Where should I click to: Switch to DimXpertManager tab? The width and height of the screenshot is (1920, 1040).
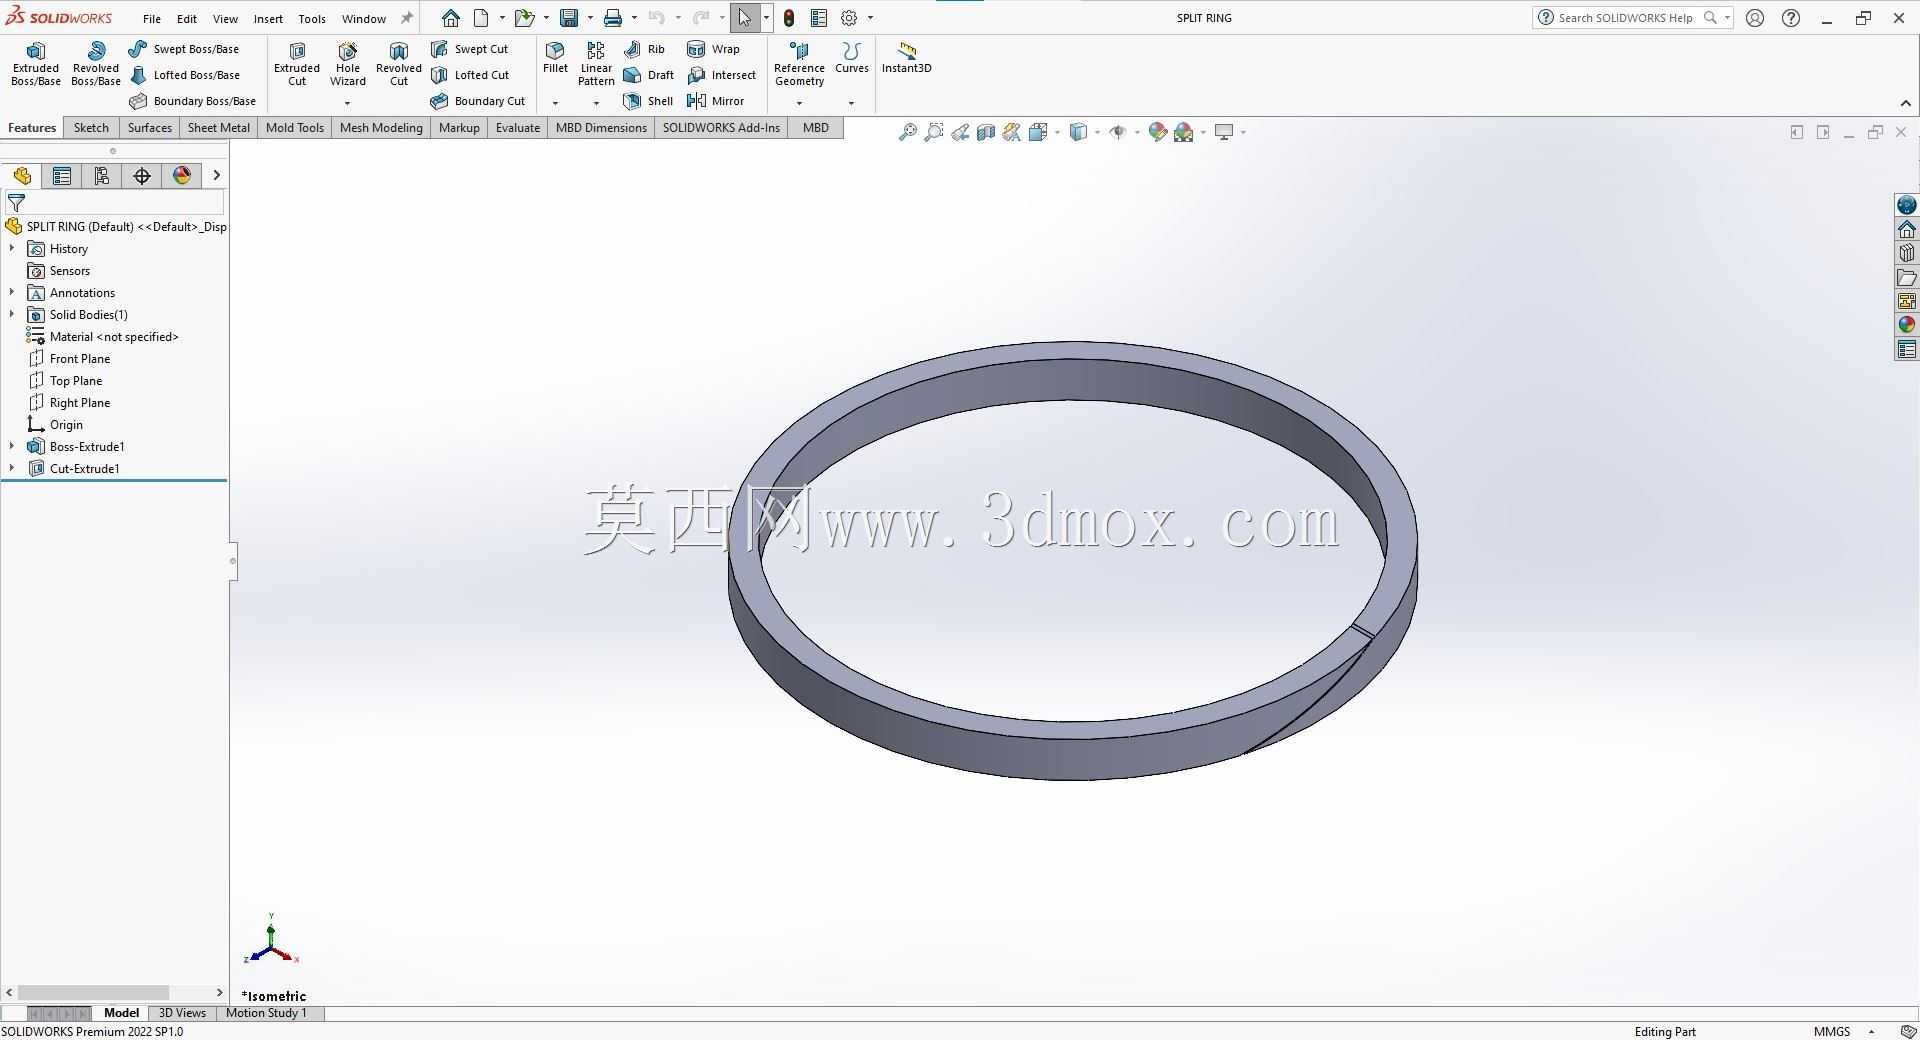coord(142,176)
